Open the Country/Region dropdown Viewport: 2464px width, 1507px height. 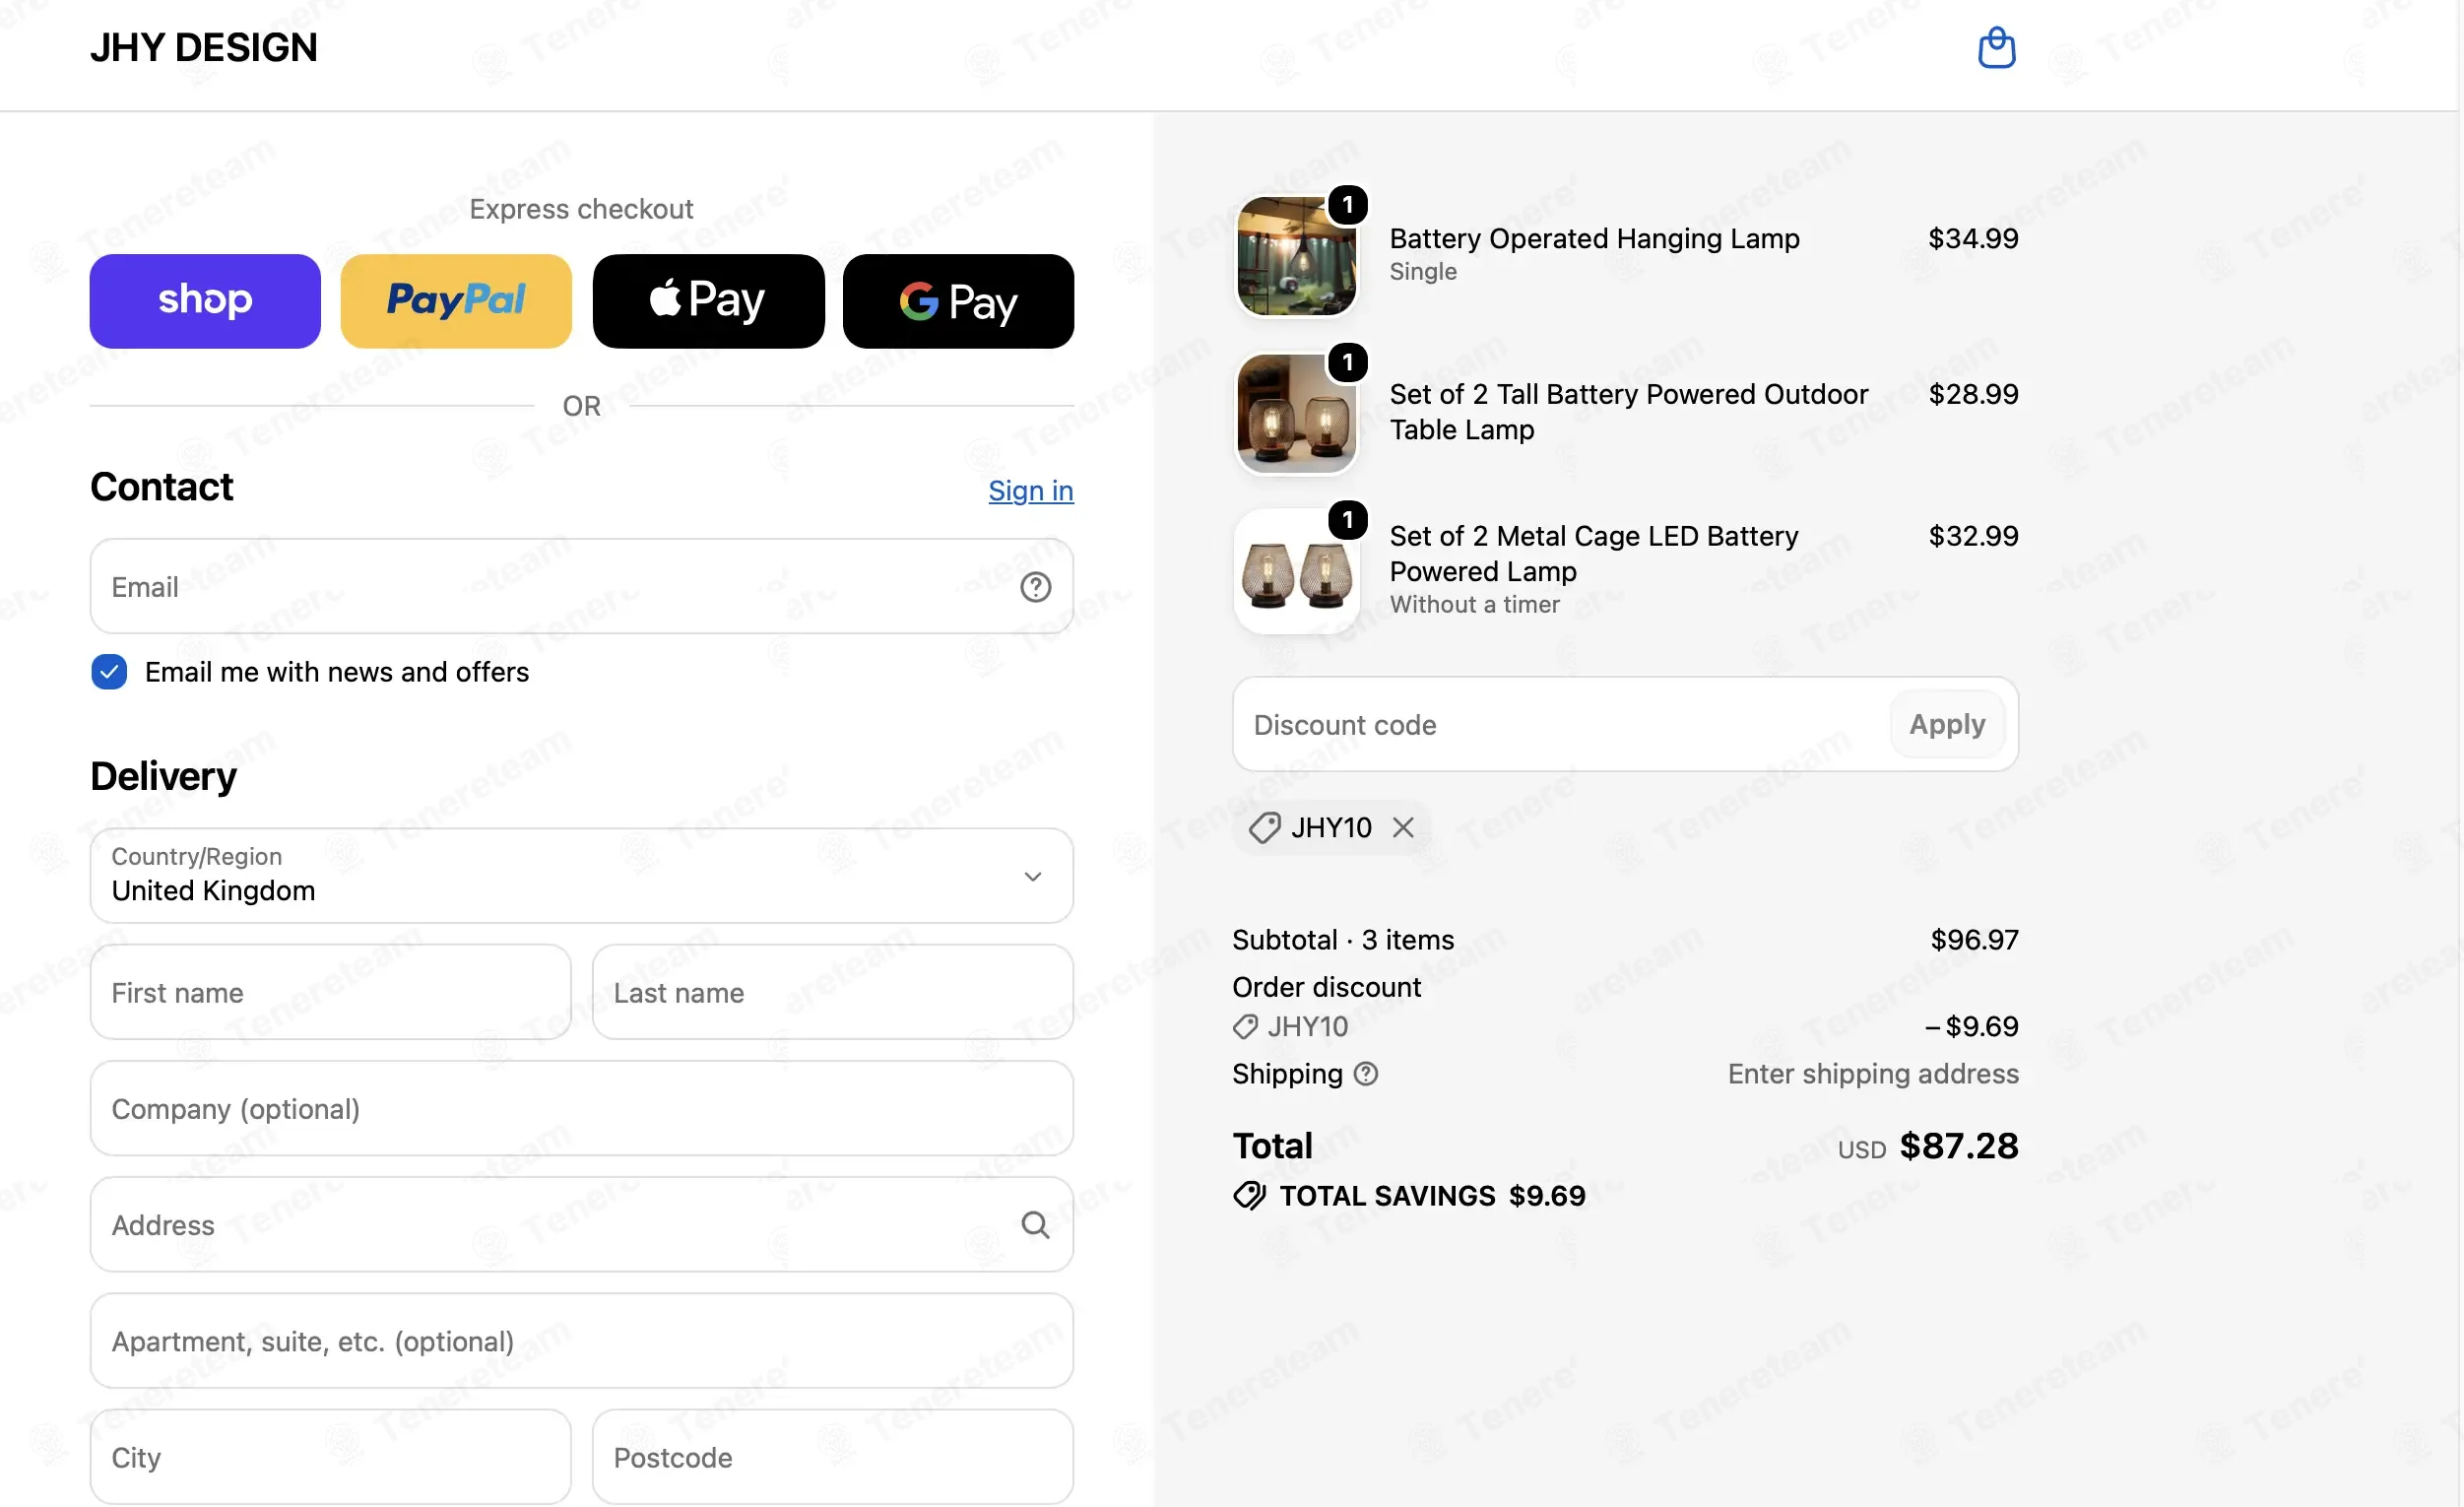(x=581, y=876)
